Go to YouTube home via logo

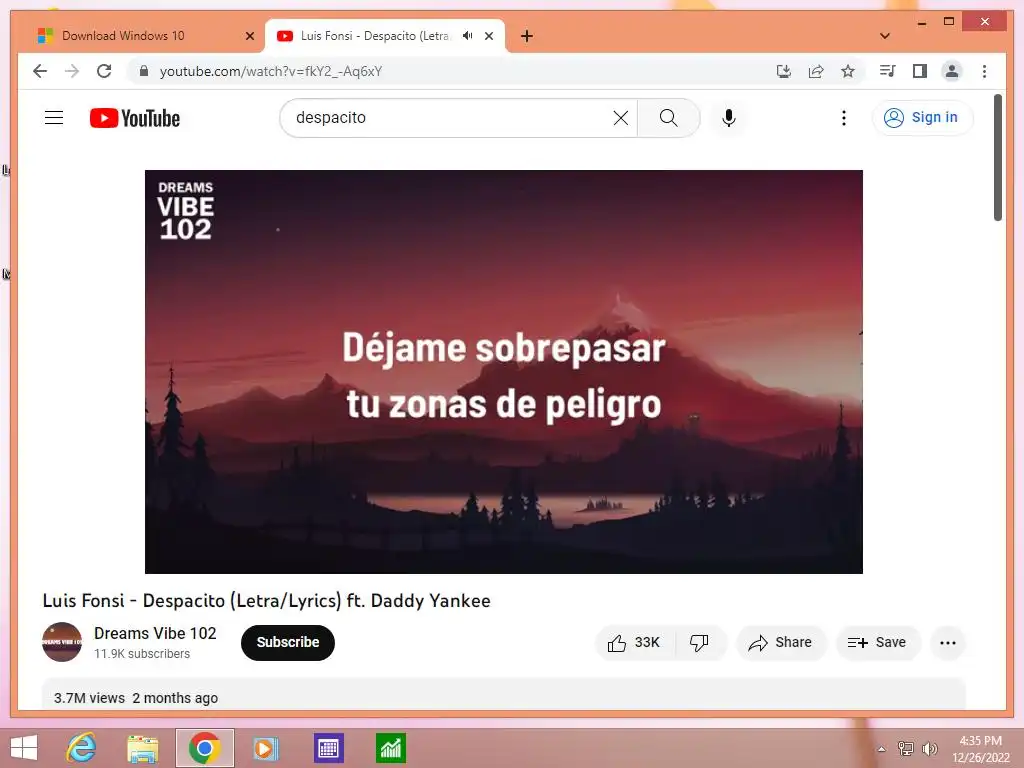[135, 118]
